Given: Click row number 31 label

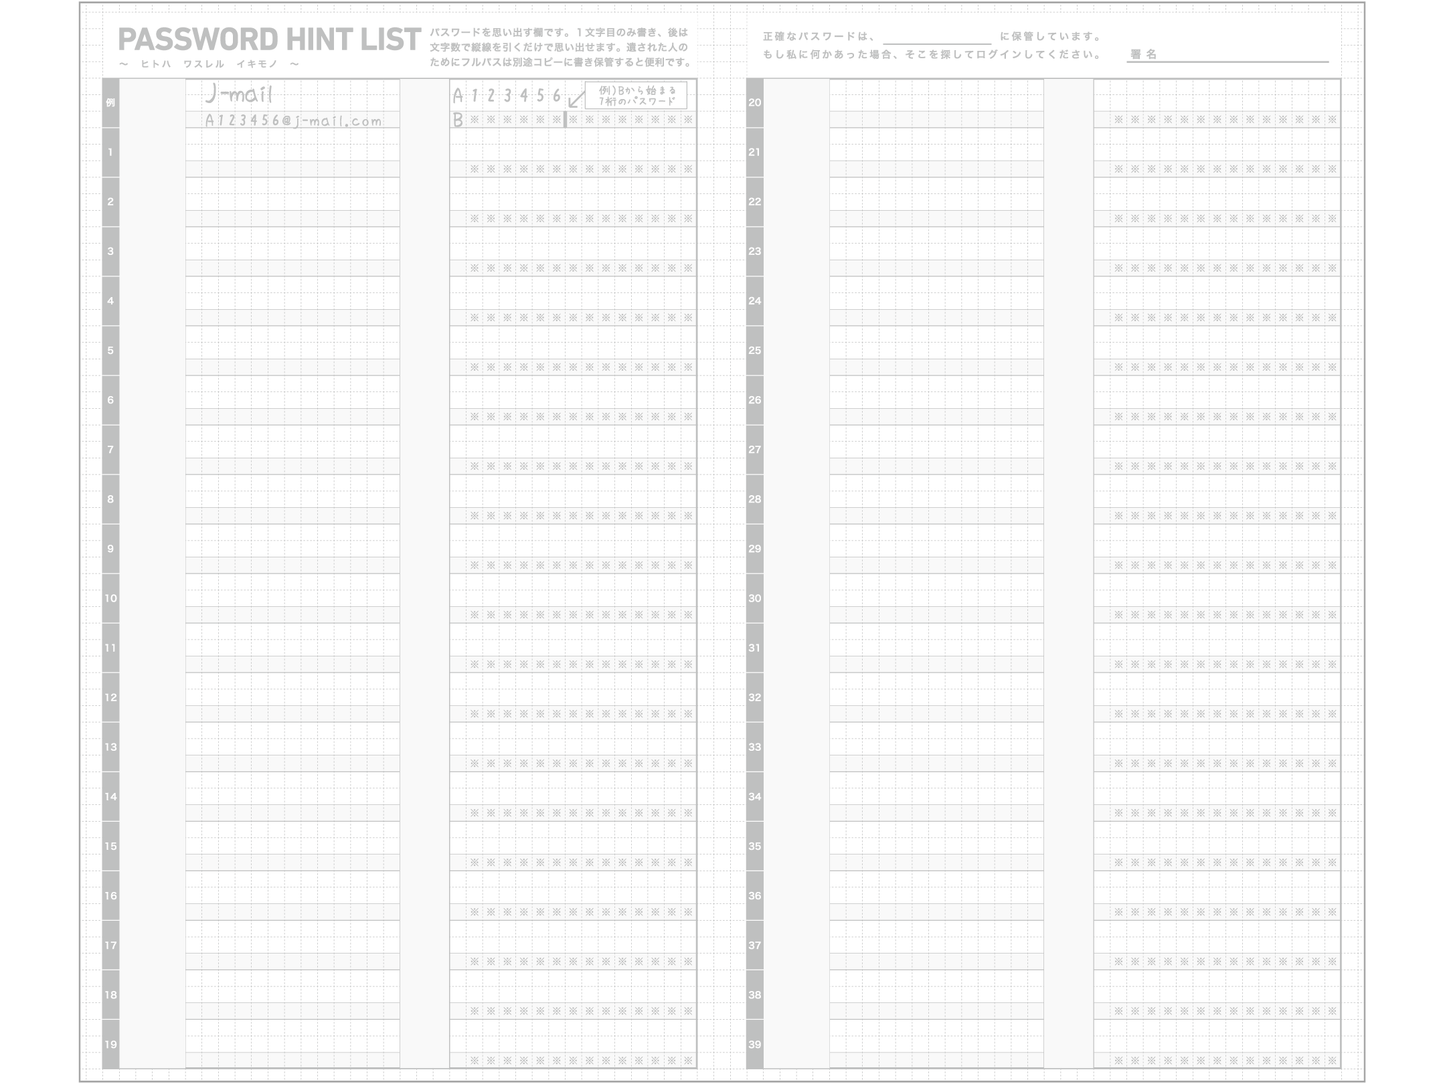Looking at the screenshot, I should pyautogui.click(x=755, y=648).
